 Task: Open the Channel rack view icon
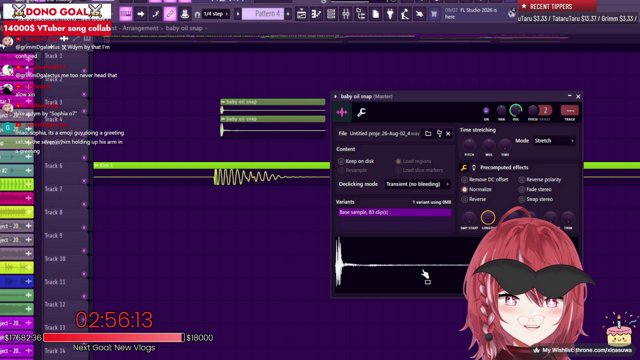(x=331, y=14)
